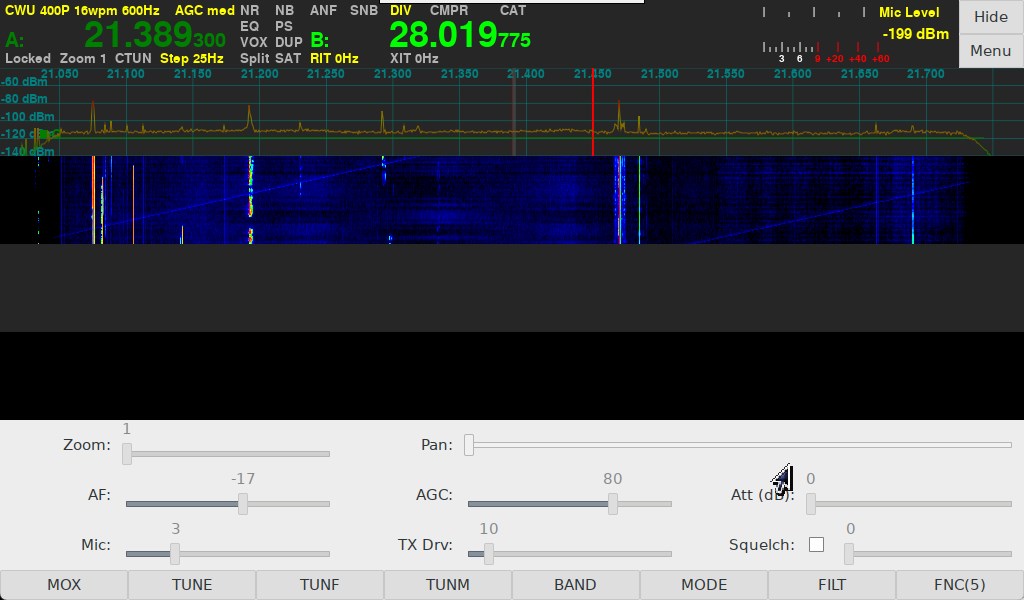
Task: Click the 21.200 signal peak in panadapter
Action: [x=249, y=118]
